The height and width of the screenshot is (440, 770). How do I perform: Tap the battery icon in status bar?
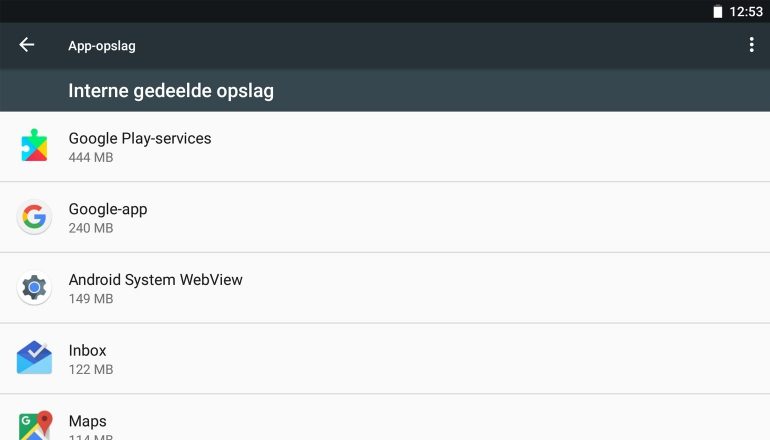(717, 12)
